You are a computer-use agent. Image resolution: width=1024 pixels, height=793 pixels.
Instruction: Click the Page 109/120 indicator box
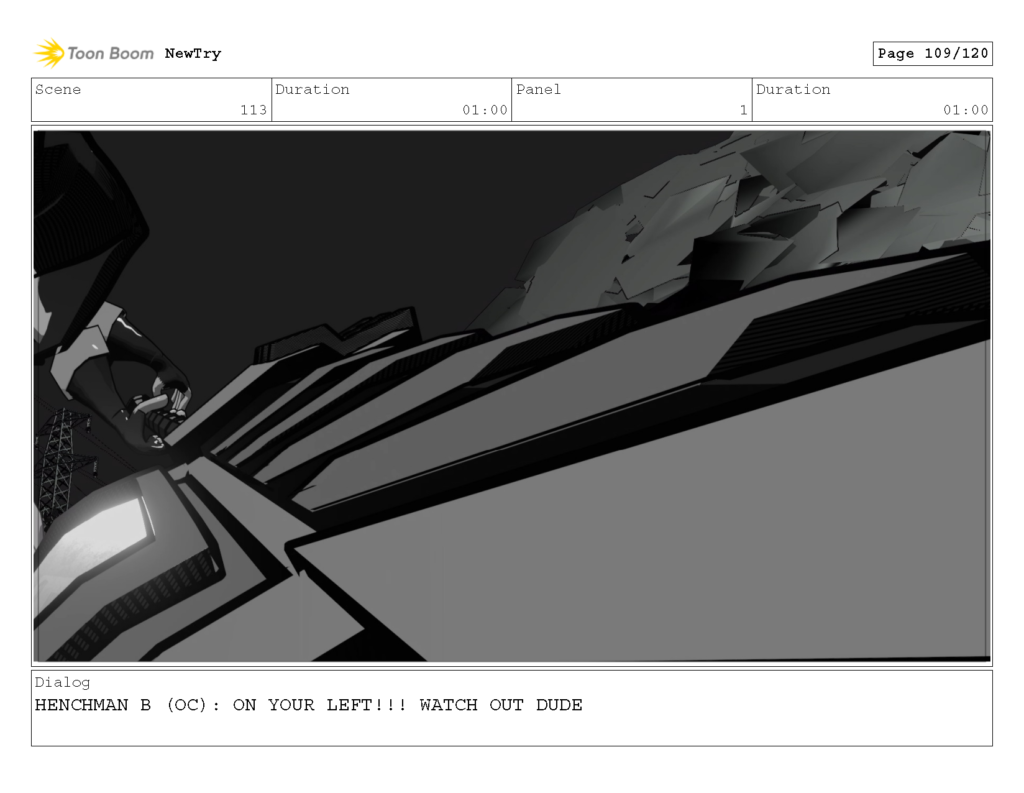[x=932, y=54]
